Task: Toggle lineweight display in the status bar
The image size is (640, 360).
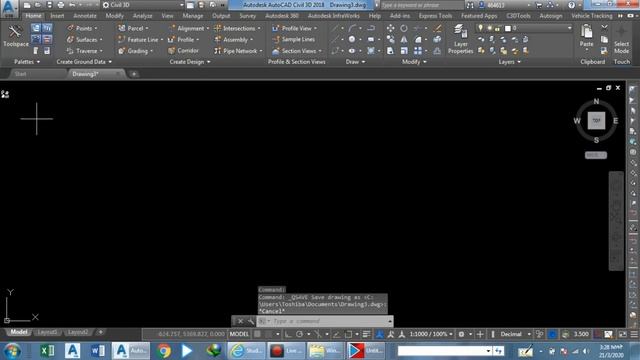Action: [x=367, y=334]
